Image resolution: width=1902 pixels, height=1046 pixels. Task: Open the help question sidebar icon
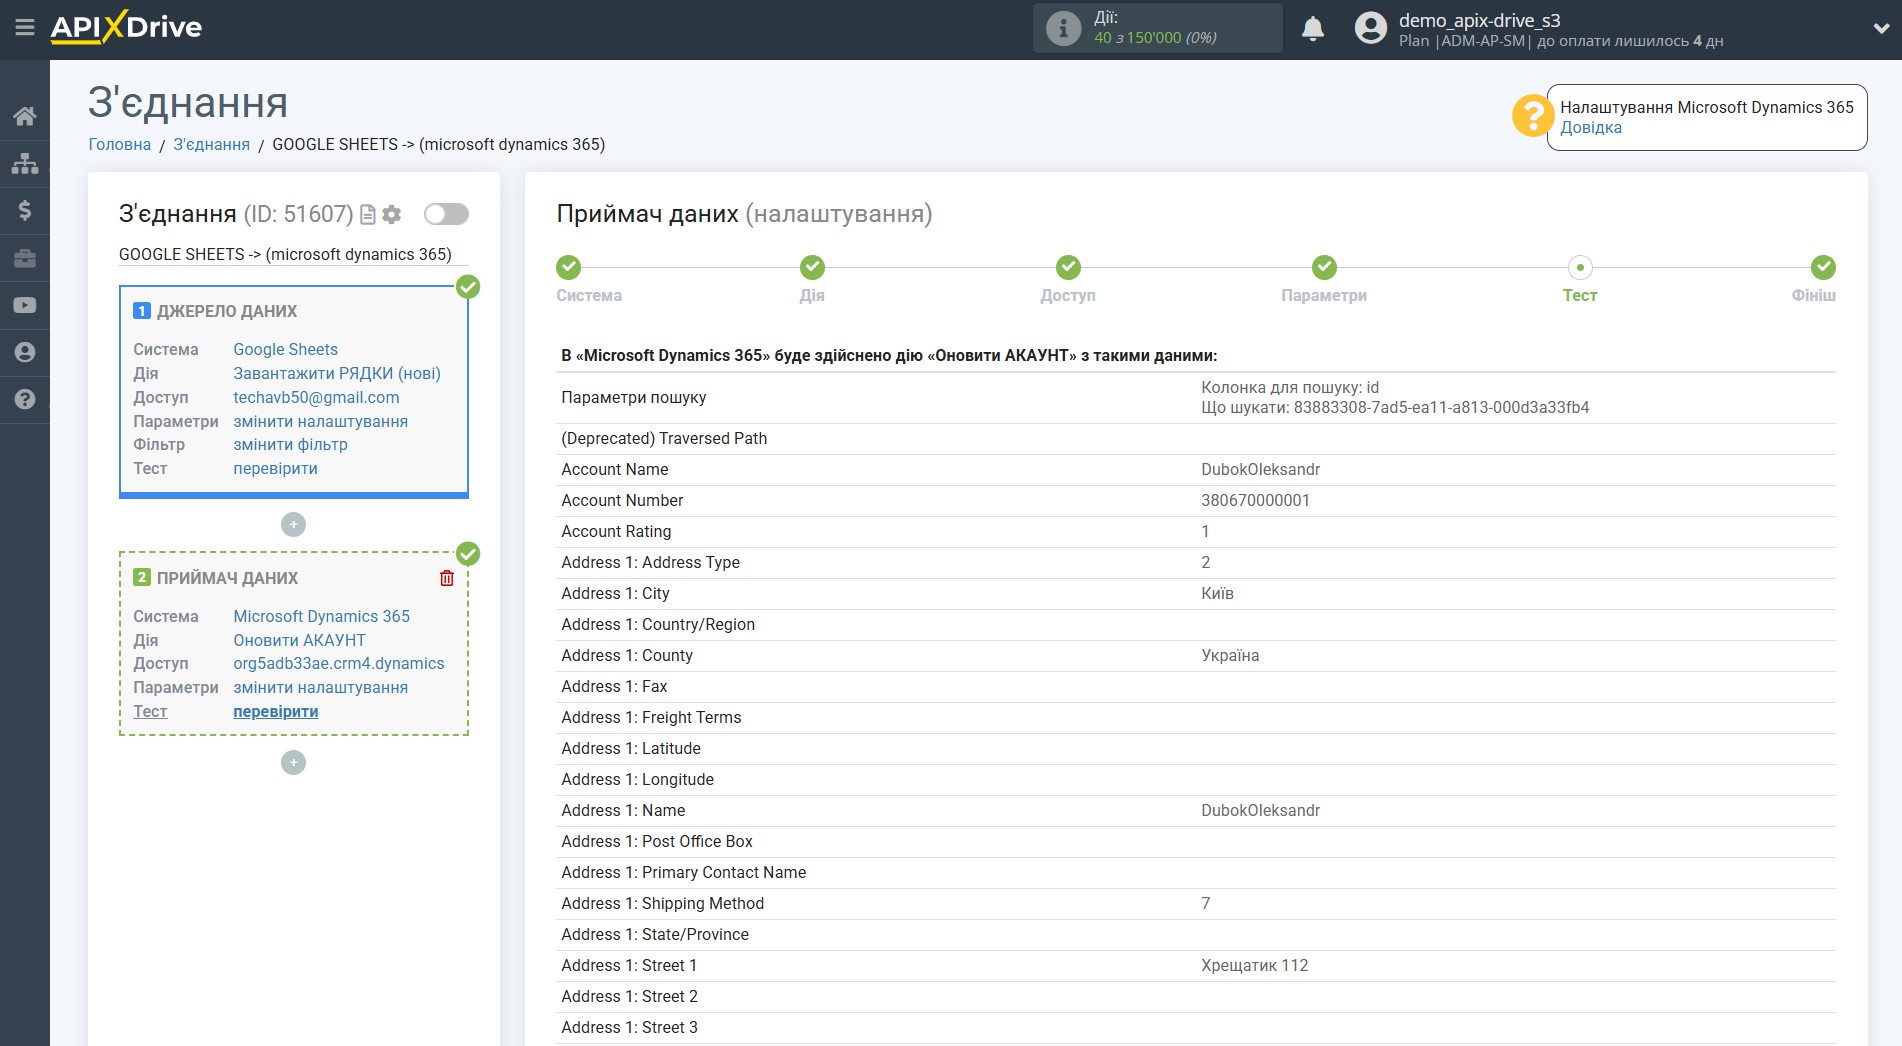25,399
